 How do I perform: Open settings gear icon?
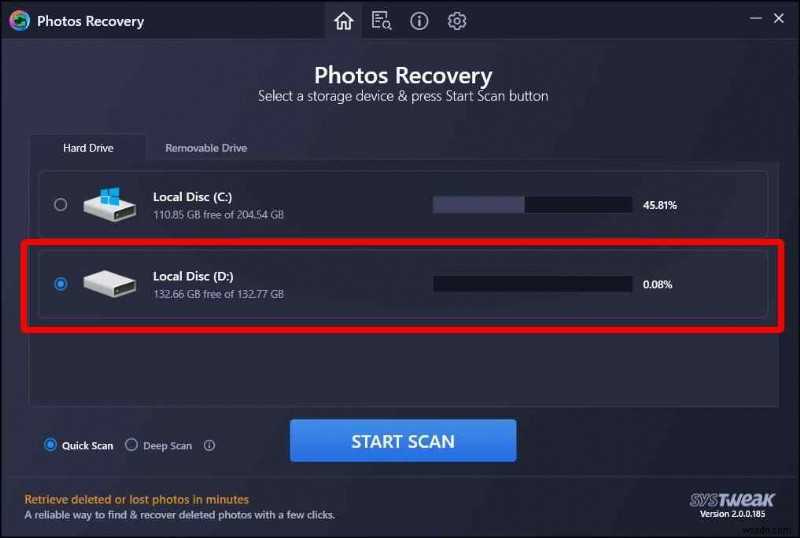457,21
